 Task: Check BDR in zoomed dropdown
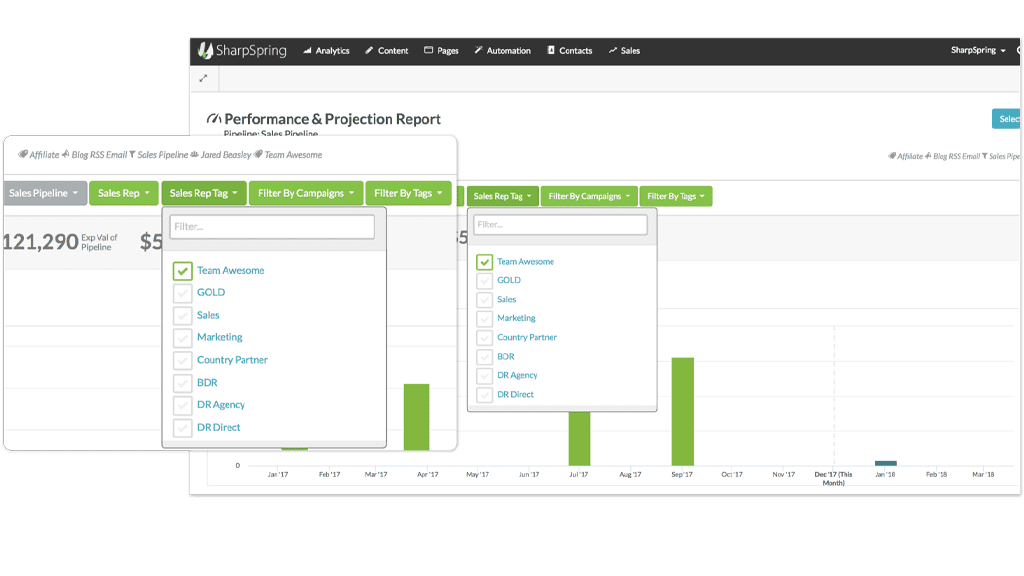tap(183, 383)
